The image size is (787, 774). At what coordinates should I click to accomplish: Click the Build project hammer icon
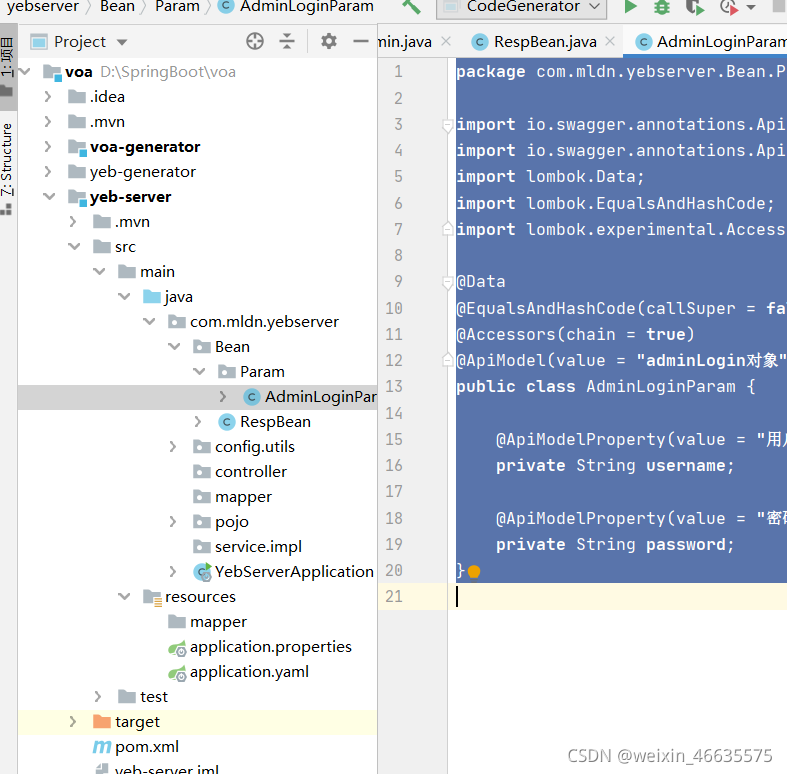coord(411,7)
